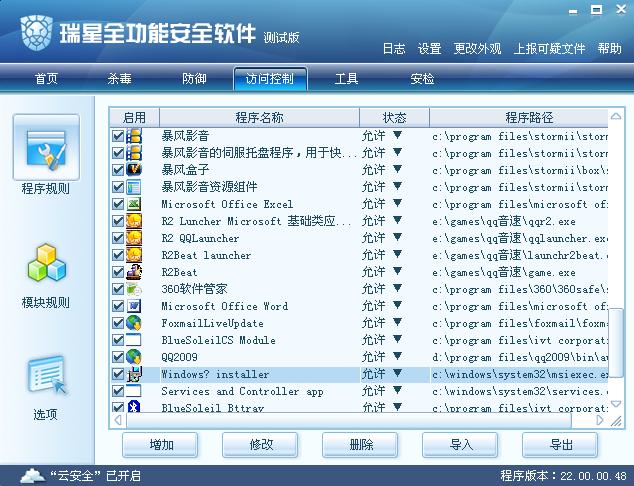Open the status dropdown for Windows installer
The width and height of the screenshot is (634, 486).
tap(397, 374)
